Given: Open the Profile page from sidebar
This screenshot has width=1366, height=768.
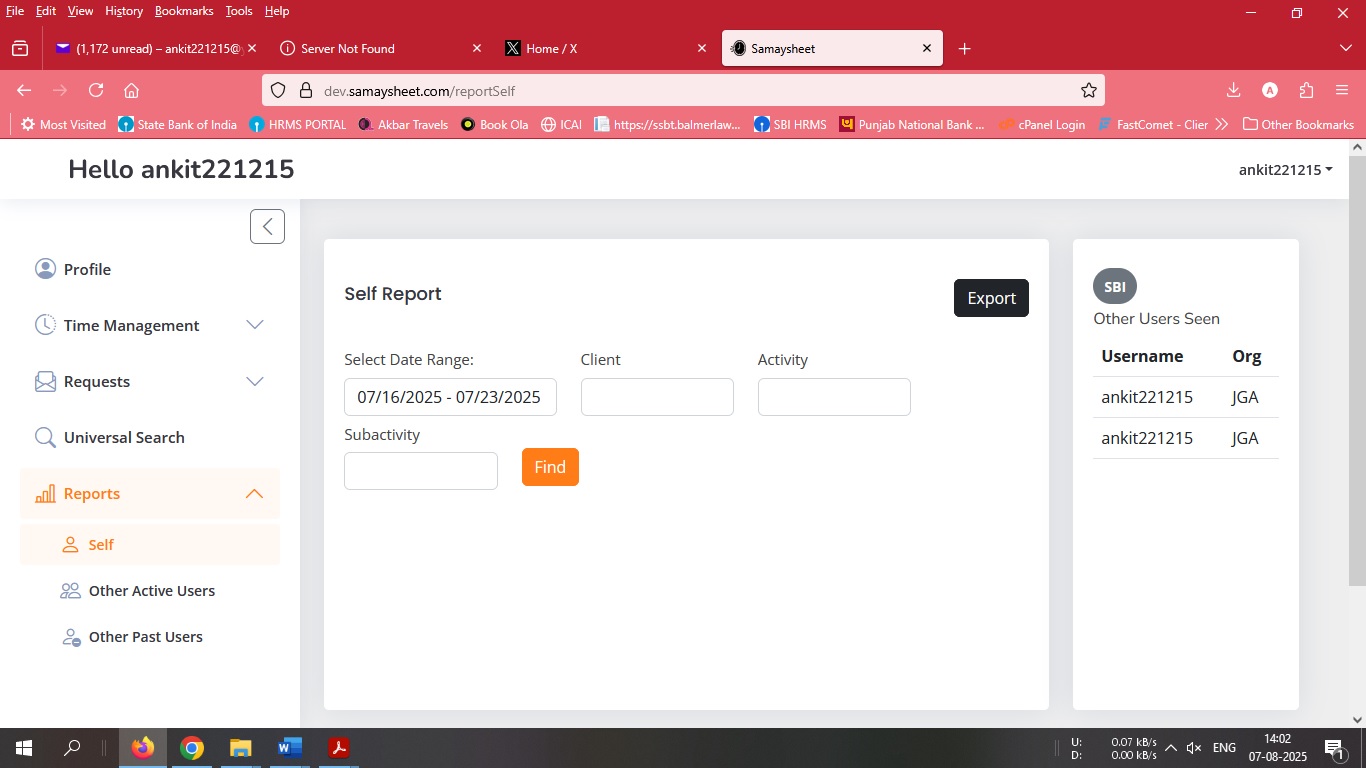Looking at the screenshot, I should [87, 269].
